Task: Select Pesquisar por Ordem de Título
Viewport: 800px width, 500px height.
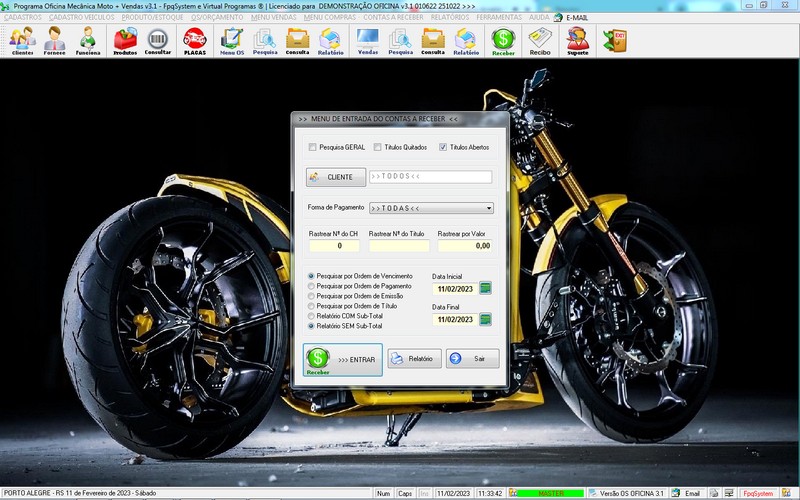Action: 311,306
